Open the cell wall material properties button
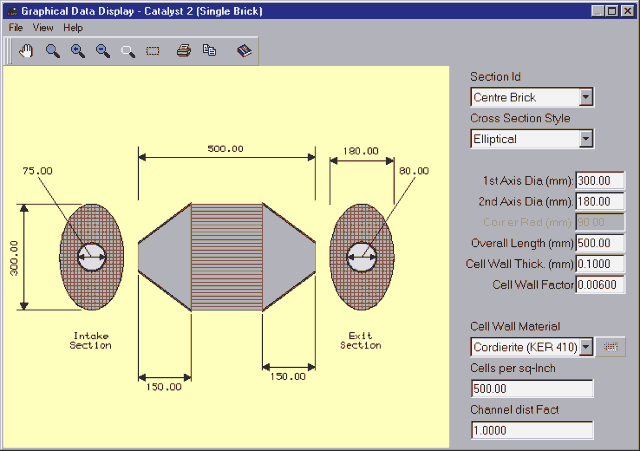Screen dimensions: 640x451 click(611, 347)
